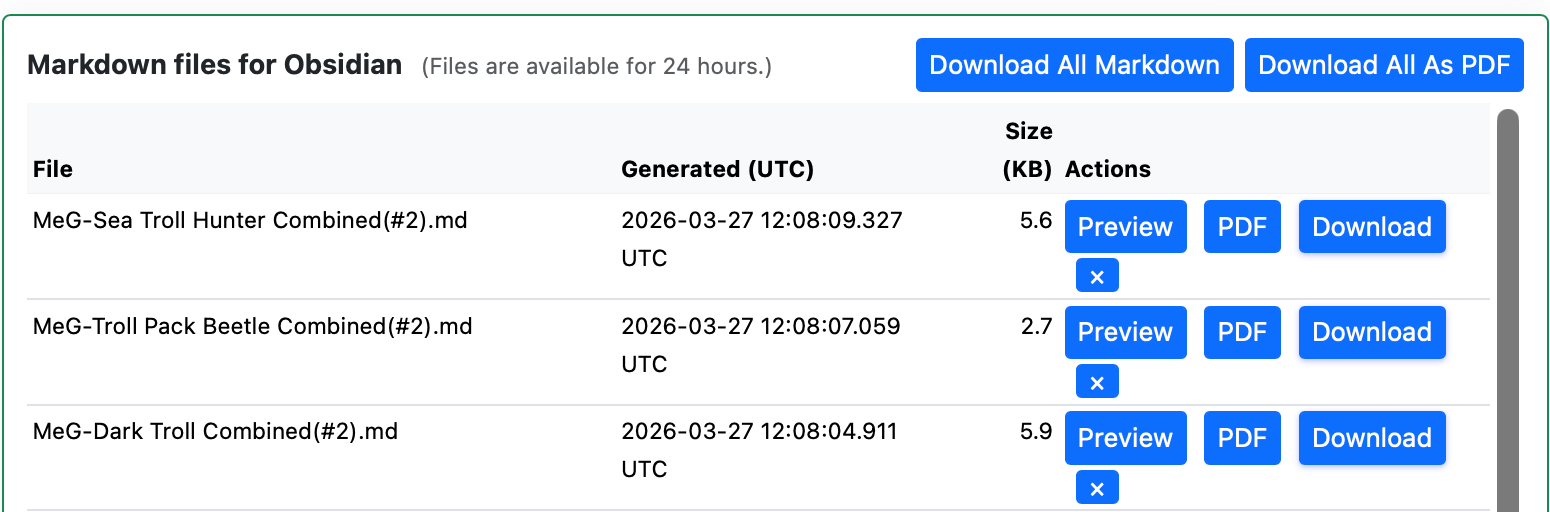Click the file list vertical scrollbar
The width and height of the screenshot is (1550, 512).
[x=1507, y=300]
